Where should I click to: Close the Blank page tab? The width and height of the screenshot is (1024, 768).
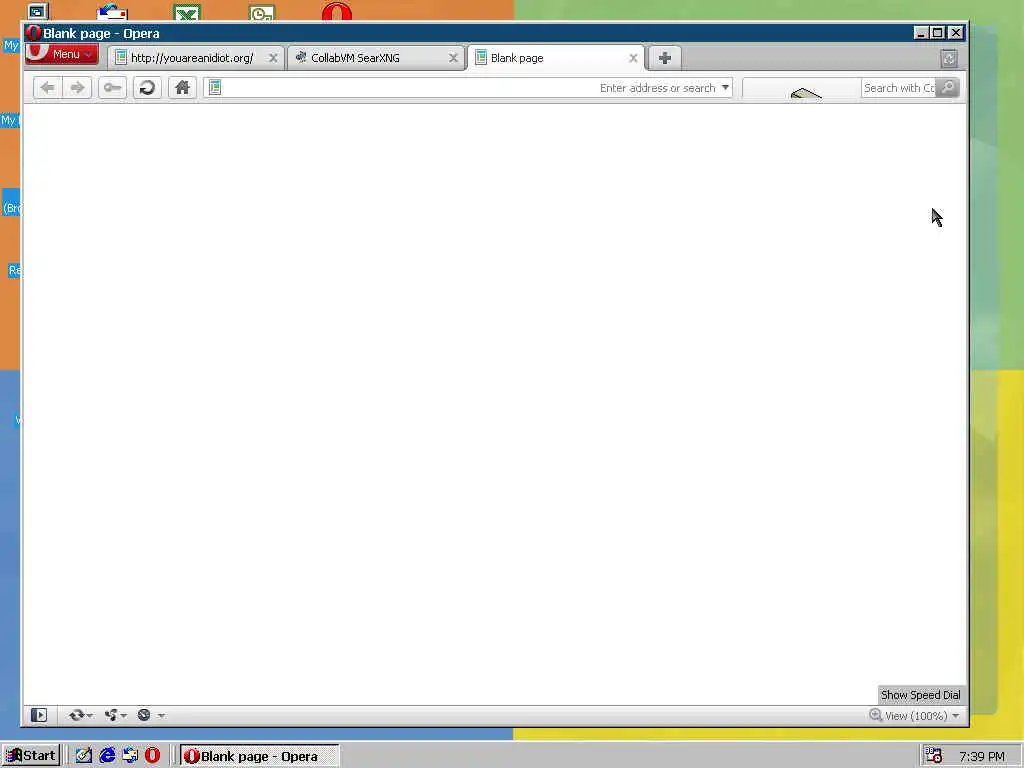[633, 58]
